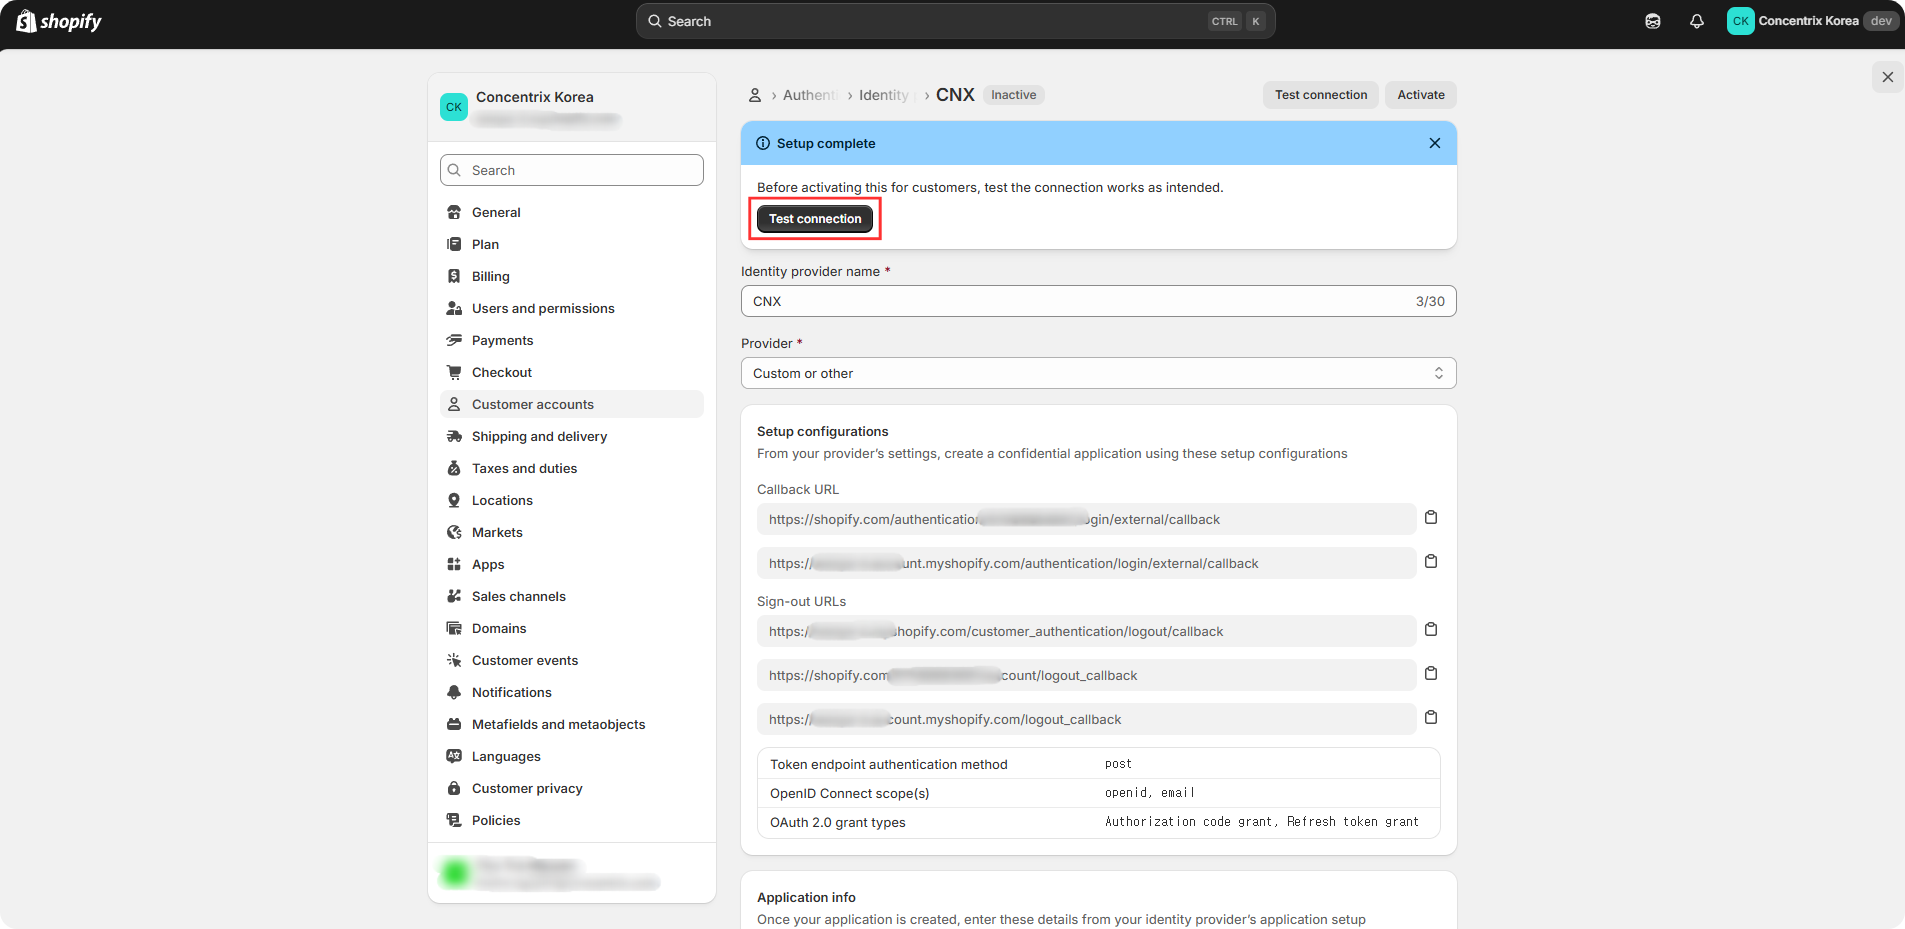1905x929 pixels.
Task: Select Customer accounts in sidebar
Action: 572,404
